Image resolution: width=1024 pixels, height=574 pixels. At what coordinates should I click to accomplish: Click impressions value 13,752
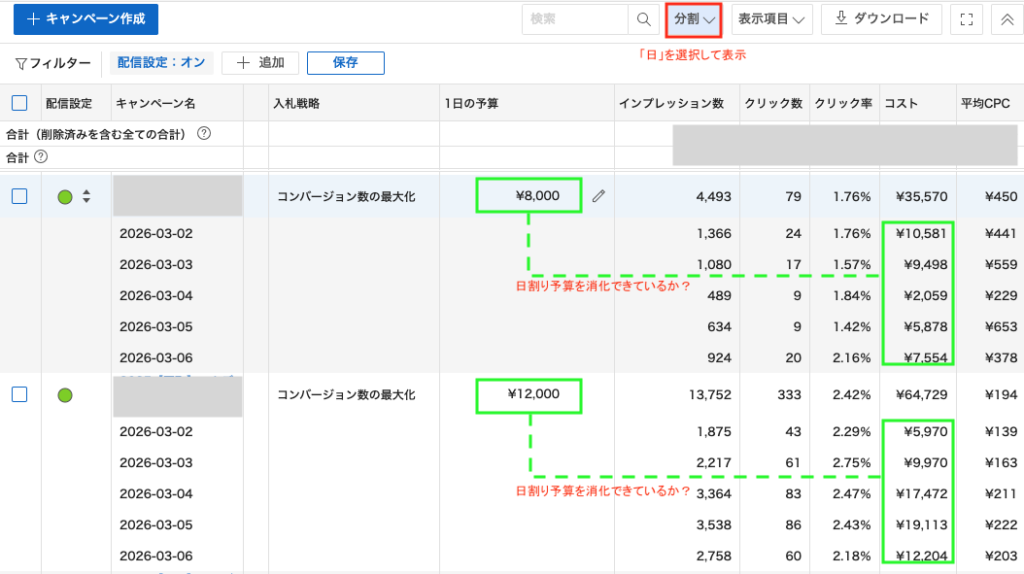[x=710, y=394]
